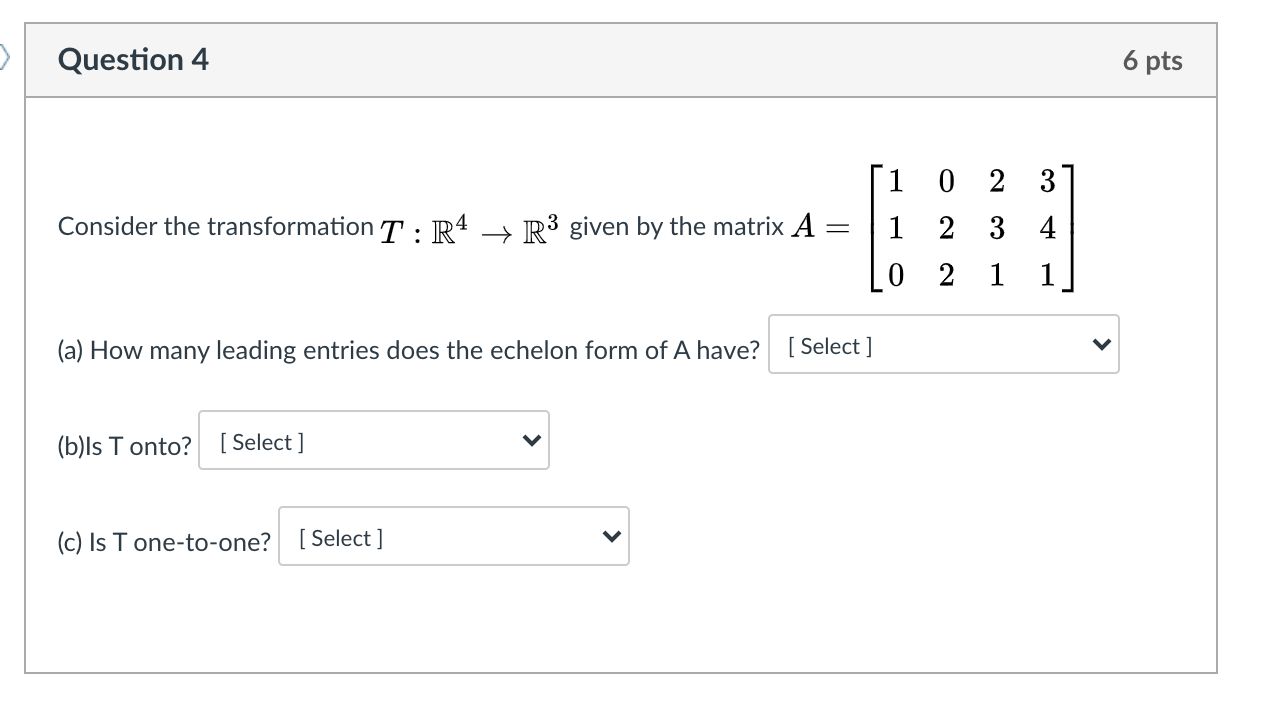Click the '(c) Is T one-to-one?' label

164,542
